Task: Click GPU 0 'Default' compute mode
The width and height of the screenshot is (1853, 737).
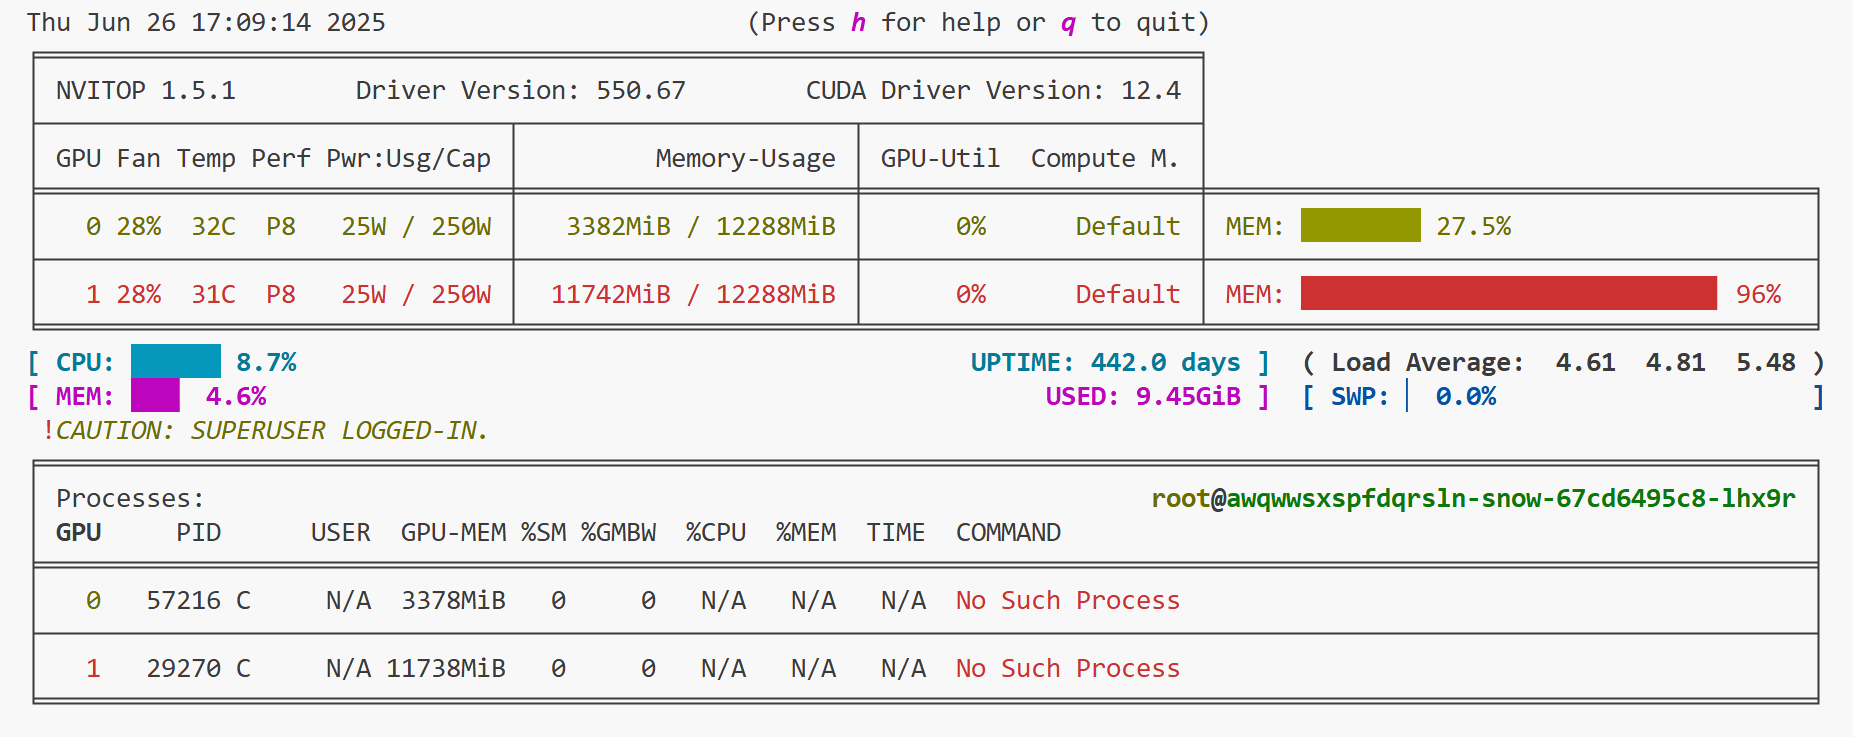Action: [1128, 226]
